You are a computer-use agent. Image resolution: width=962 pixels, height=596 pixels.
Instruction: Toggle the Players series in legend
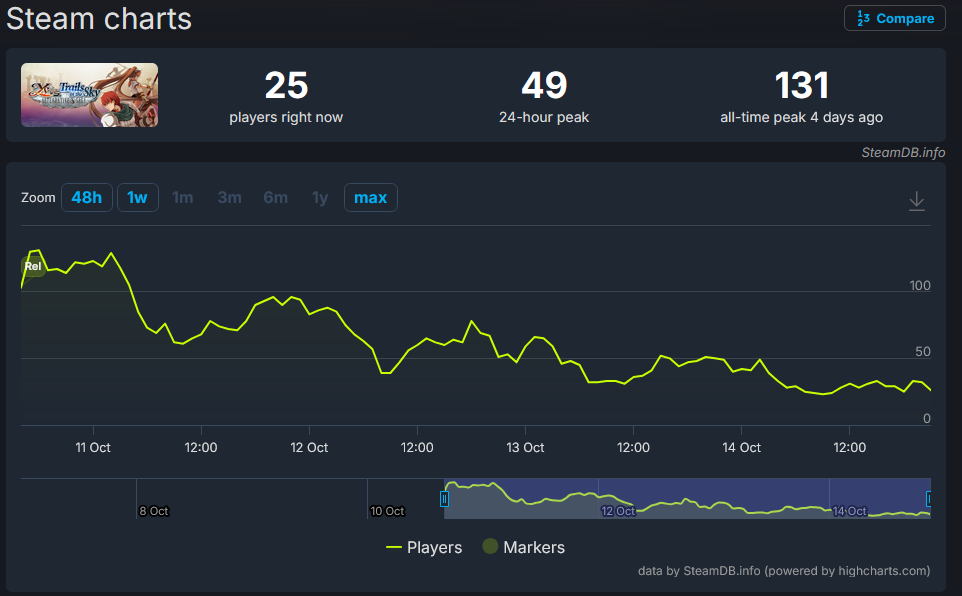point(424,548)
